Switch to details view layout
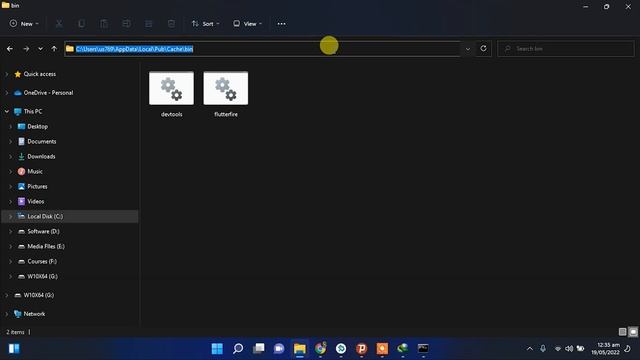The height and width of the screenshot is (360, 640). point(622,332)
